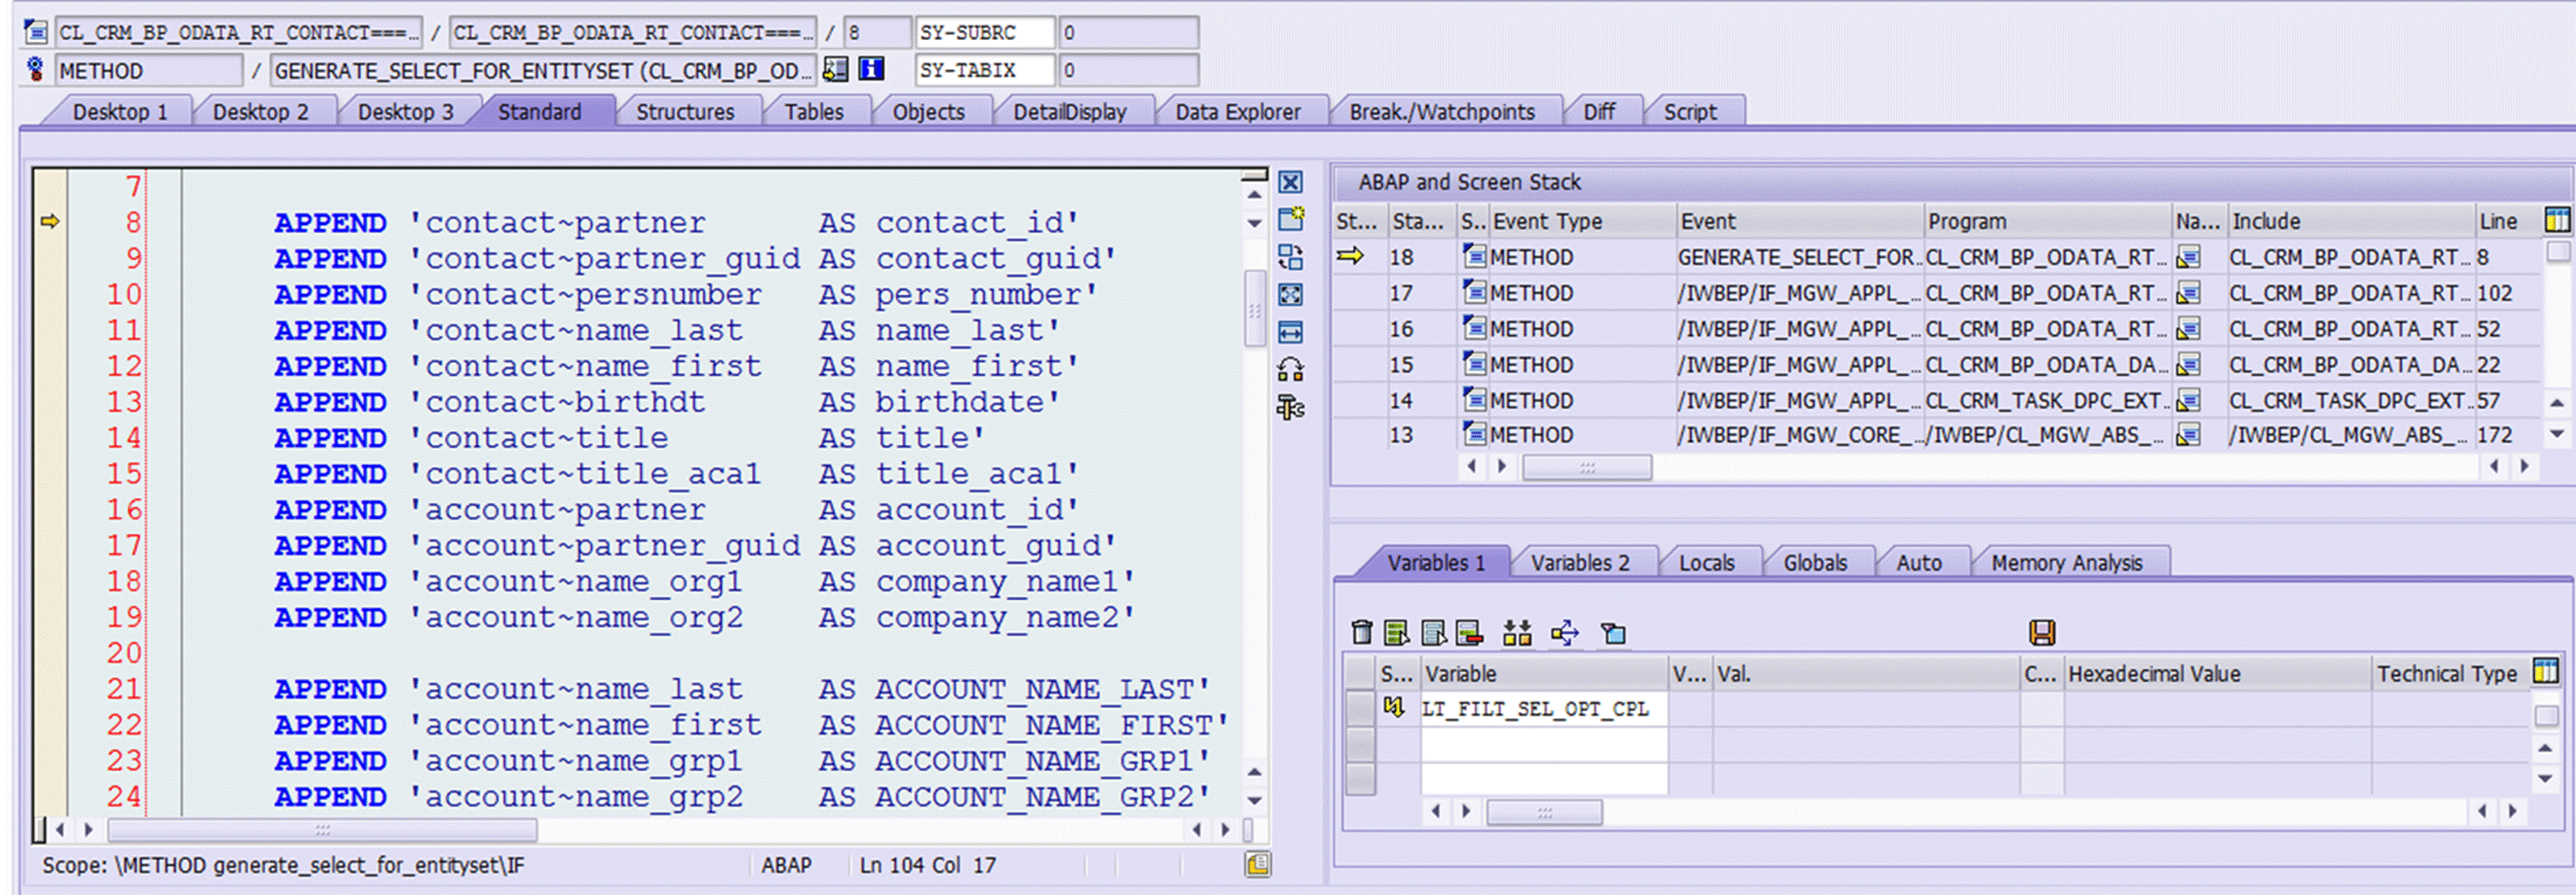The image size is (2576, 895).
Task: Click the Replace Tool icon with two swapping windows
Action: point(1291,257)
